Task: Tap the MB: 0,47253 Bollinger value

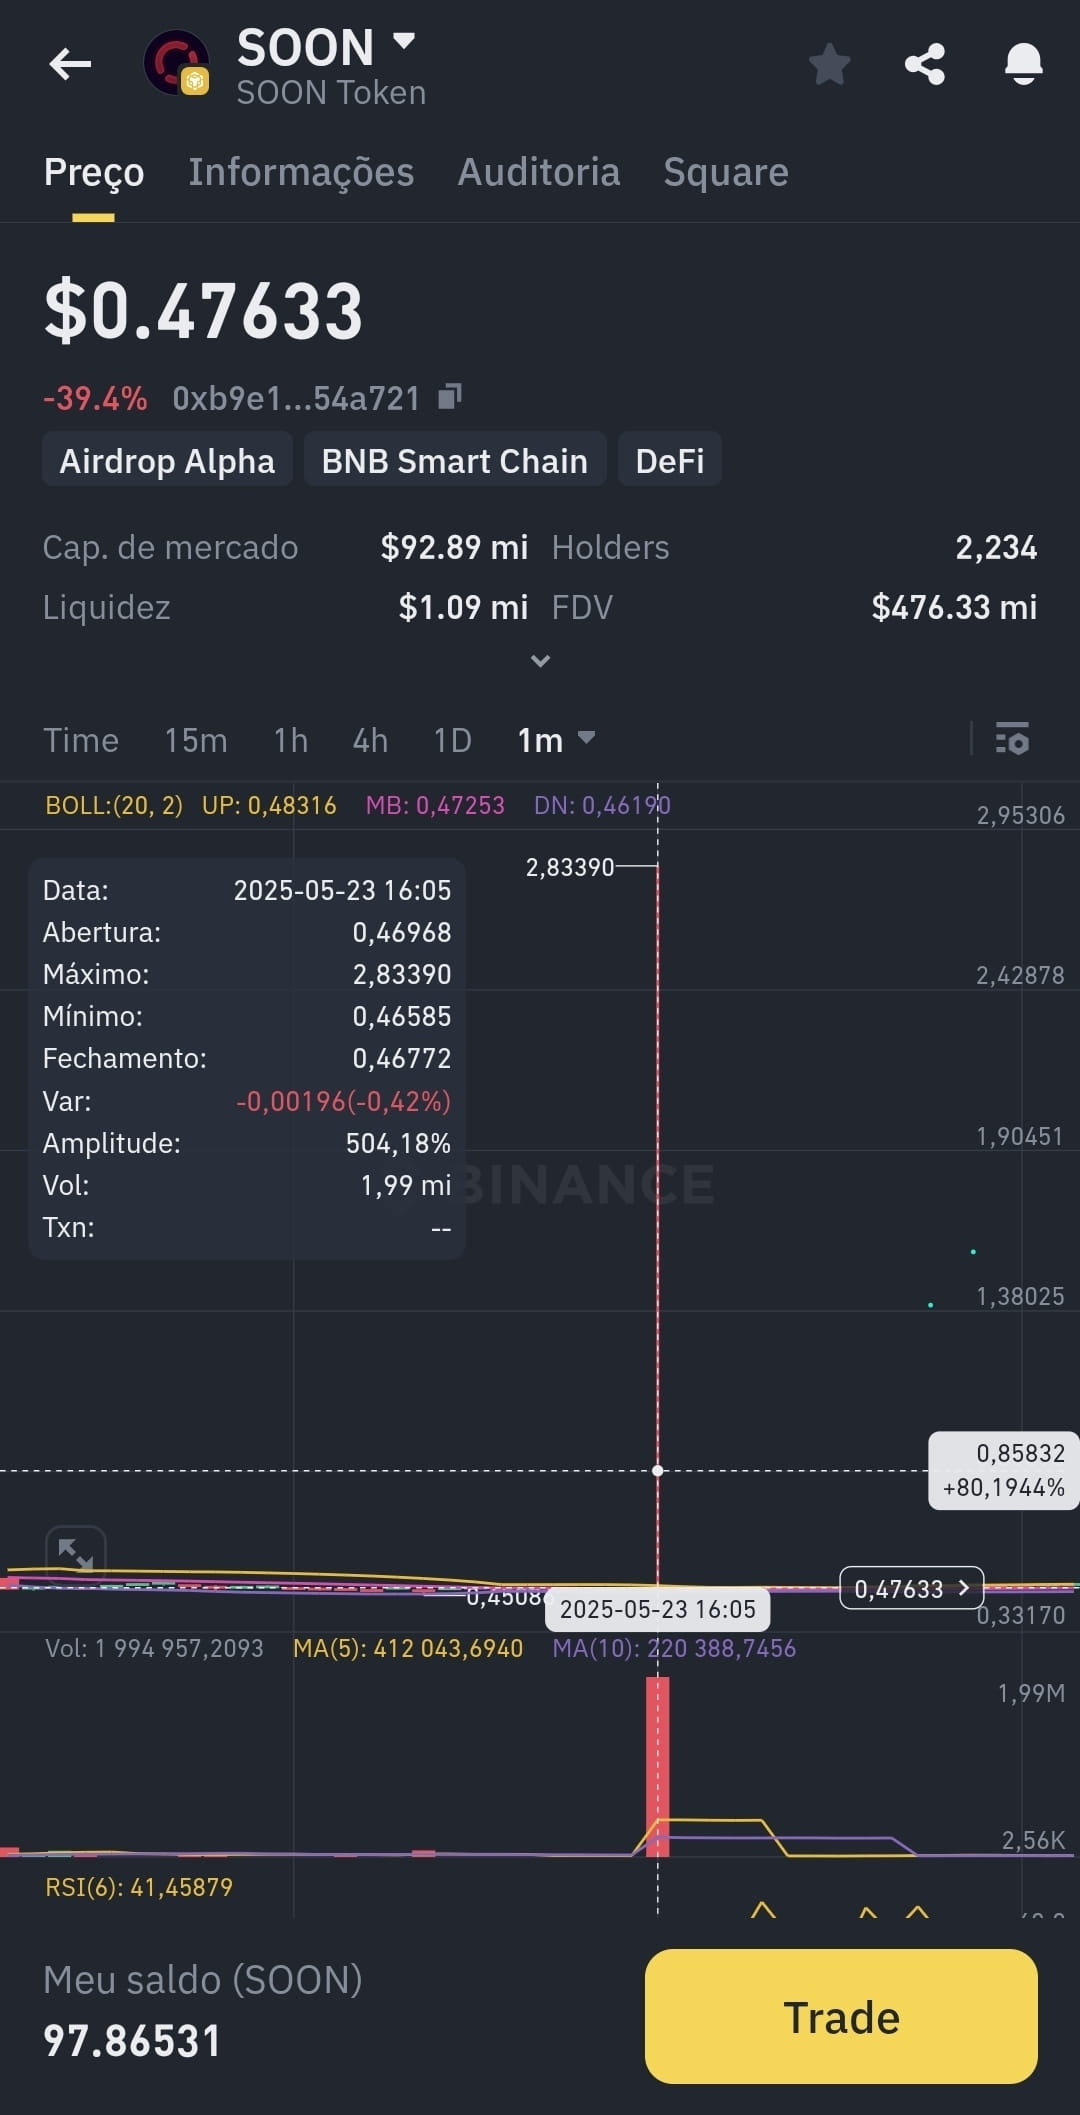Action: pos(435,805)
